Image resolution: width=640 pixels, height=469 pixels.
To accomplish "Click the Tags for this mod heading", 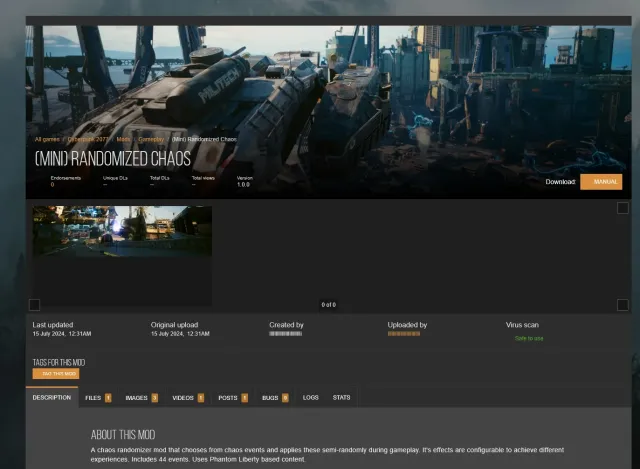I will (x=59, y=362).
